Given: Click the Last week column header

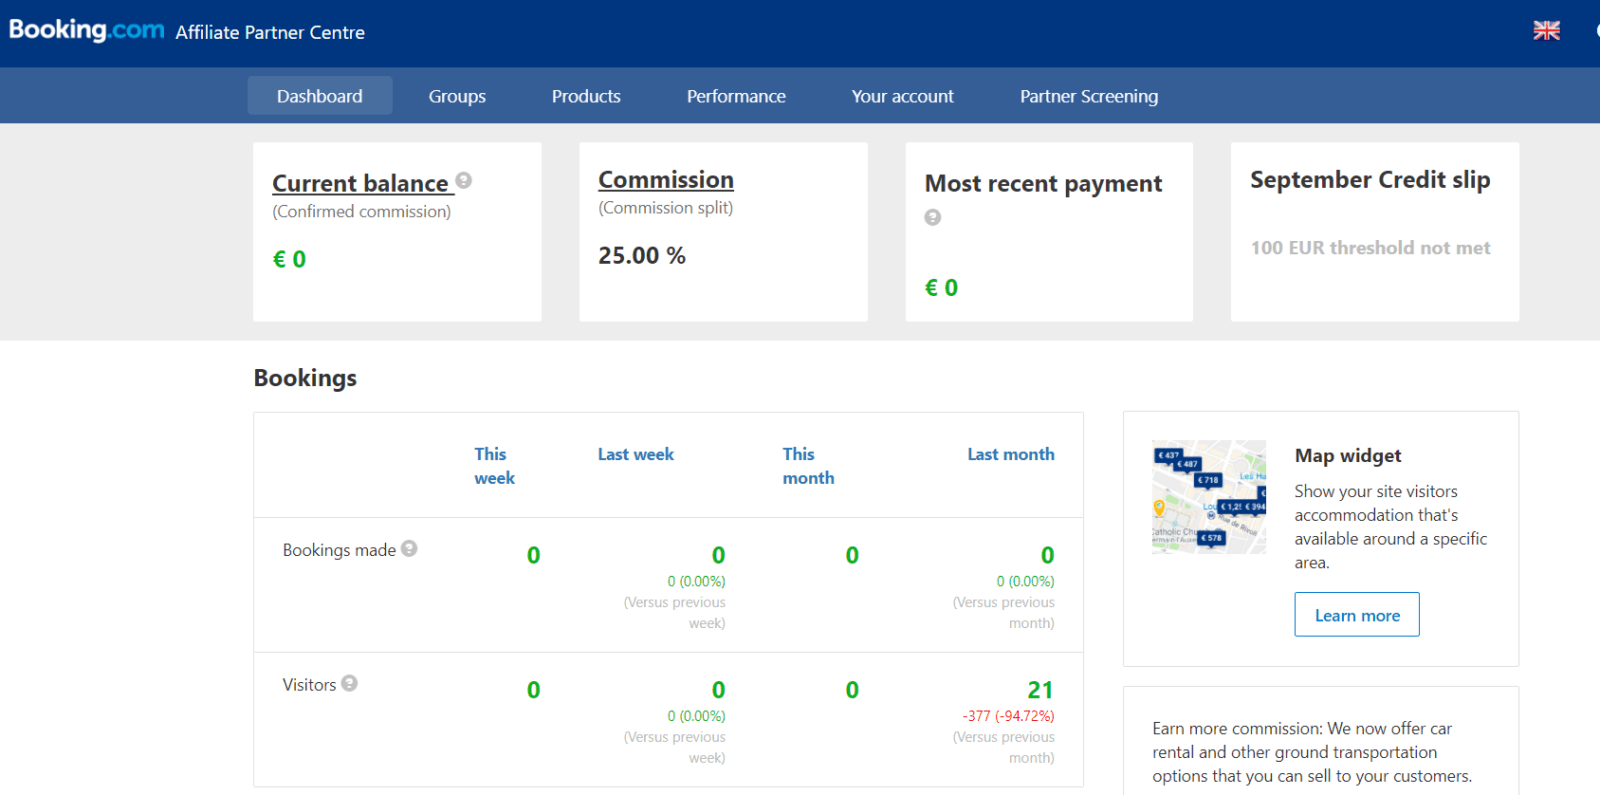Looking at the screenshot, I should tap(636, 454).
